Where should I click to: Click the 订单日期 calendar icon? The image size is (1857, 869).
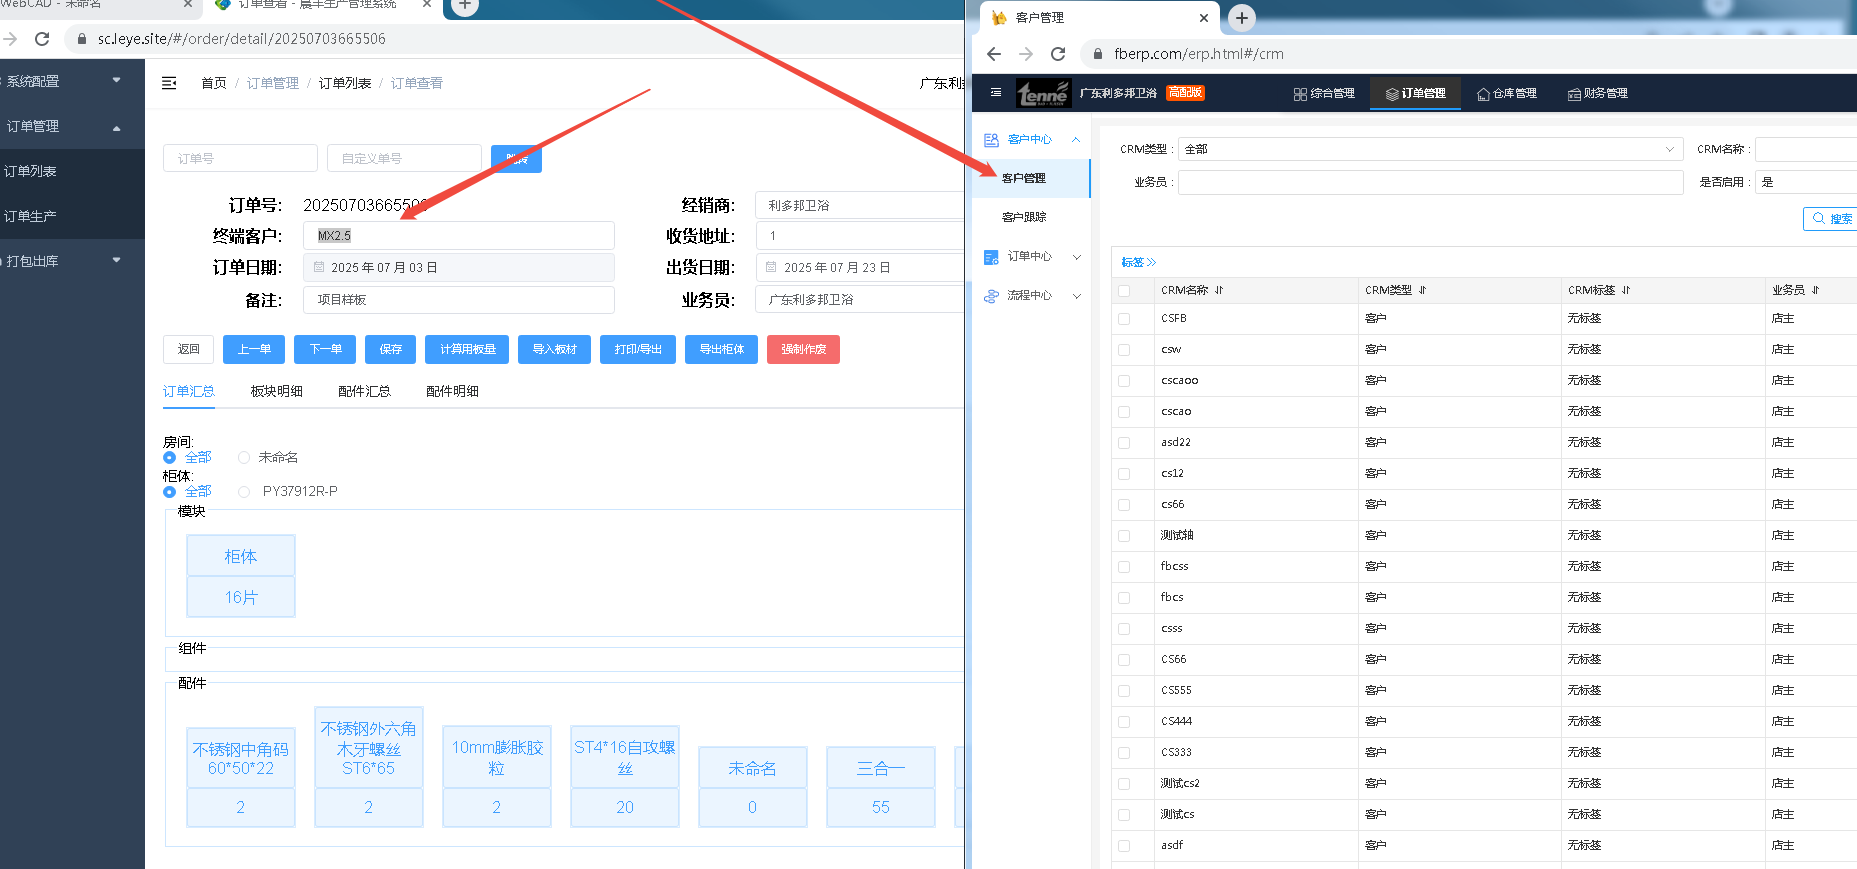pos(319,267)
